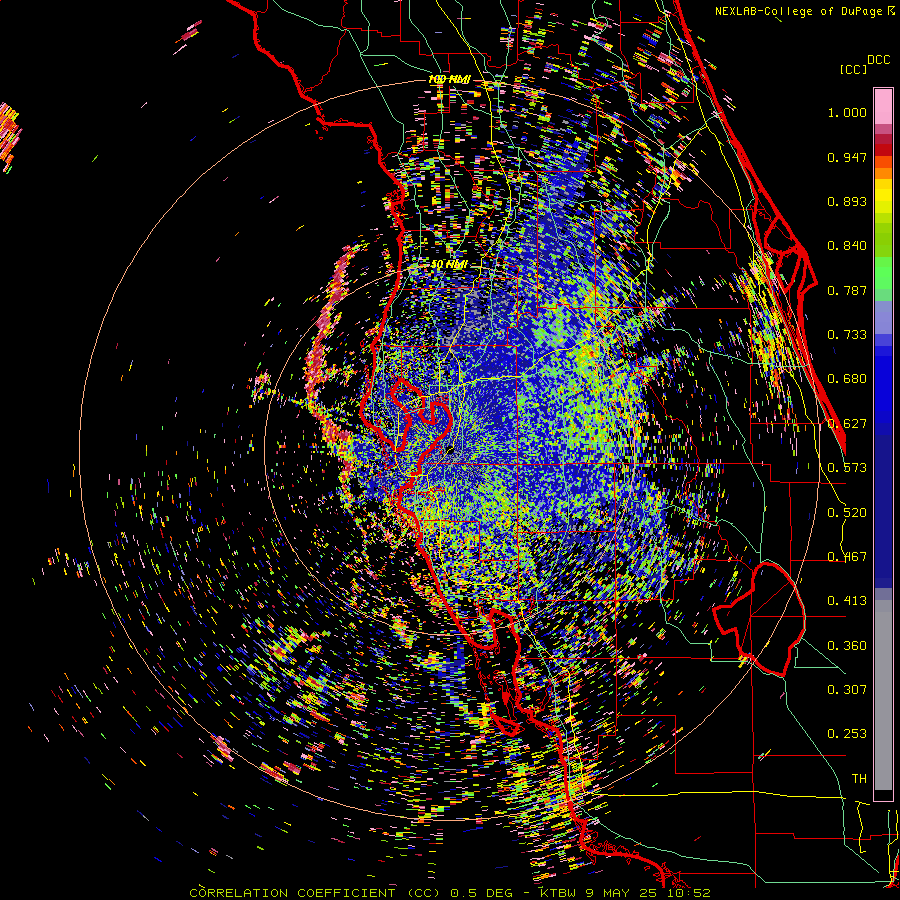Viewport: 900px width, 900px height.
Task: Click the KTBW station identifier in footer
Action: [559, 893]
